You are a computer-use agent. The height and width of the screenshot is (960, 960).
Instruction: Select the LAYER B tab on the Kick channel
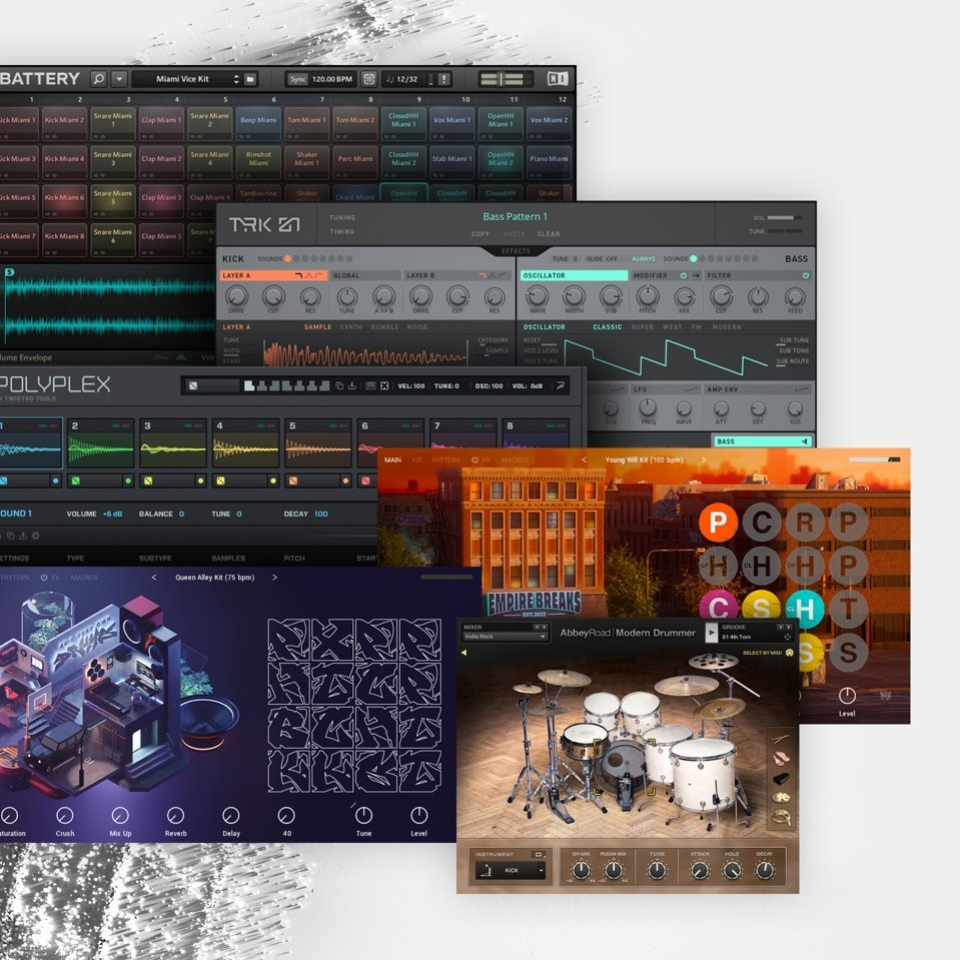pyautogui.click(x=419, y=273)
